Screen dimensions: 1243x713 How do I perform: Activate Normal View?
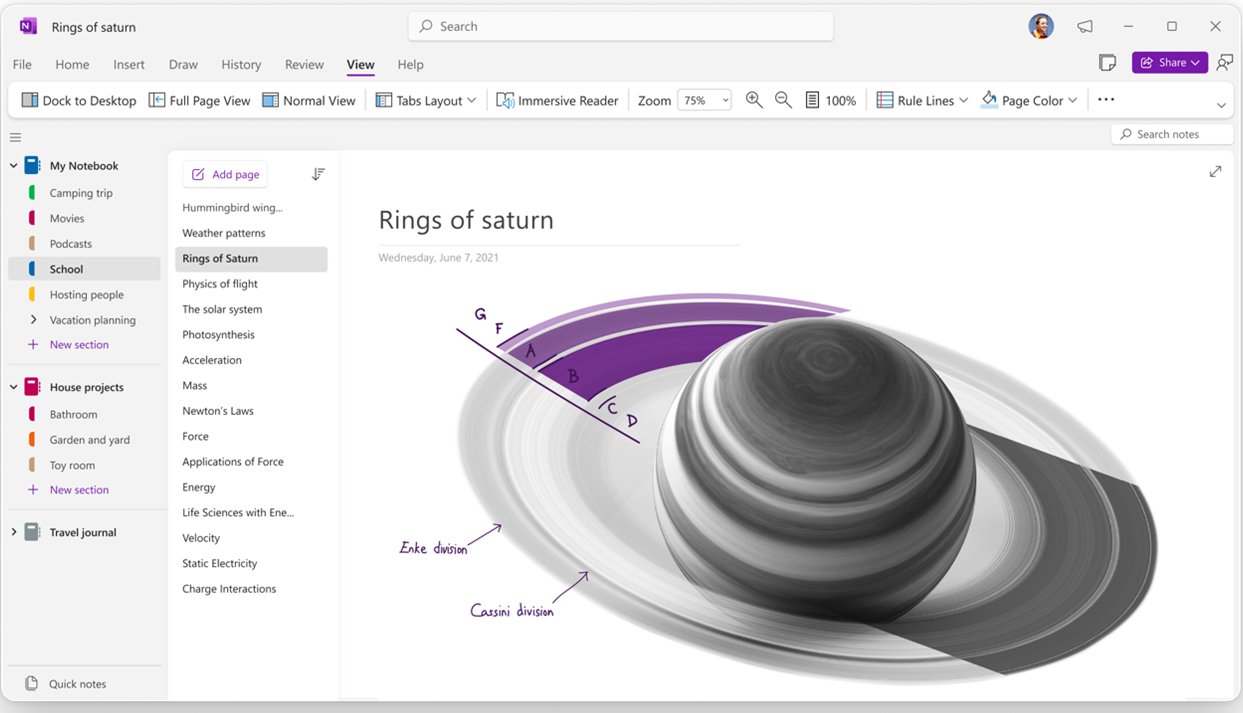click(309, 99)
